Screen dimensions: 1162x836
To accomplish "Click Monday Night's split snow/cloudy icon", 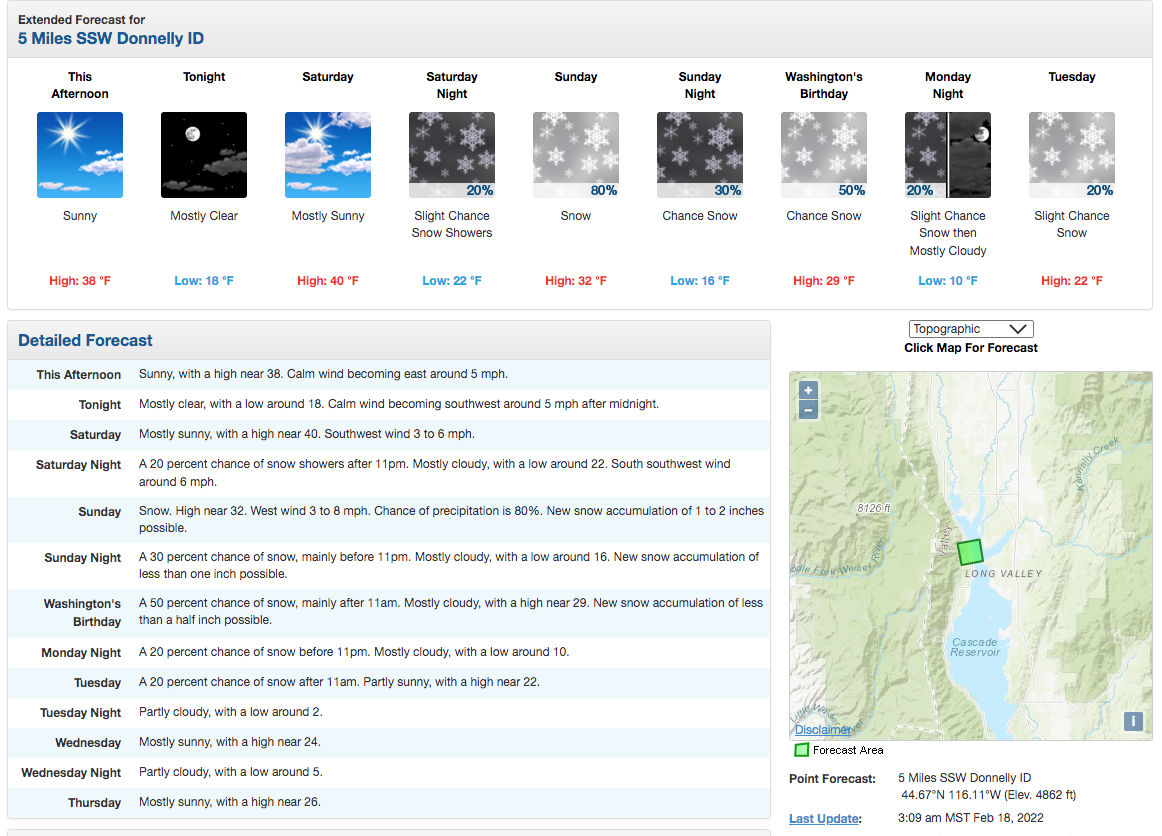I will click(948, 155).
